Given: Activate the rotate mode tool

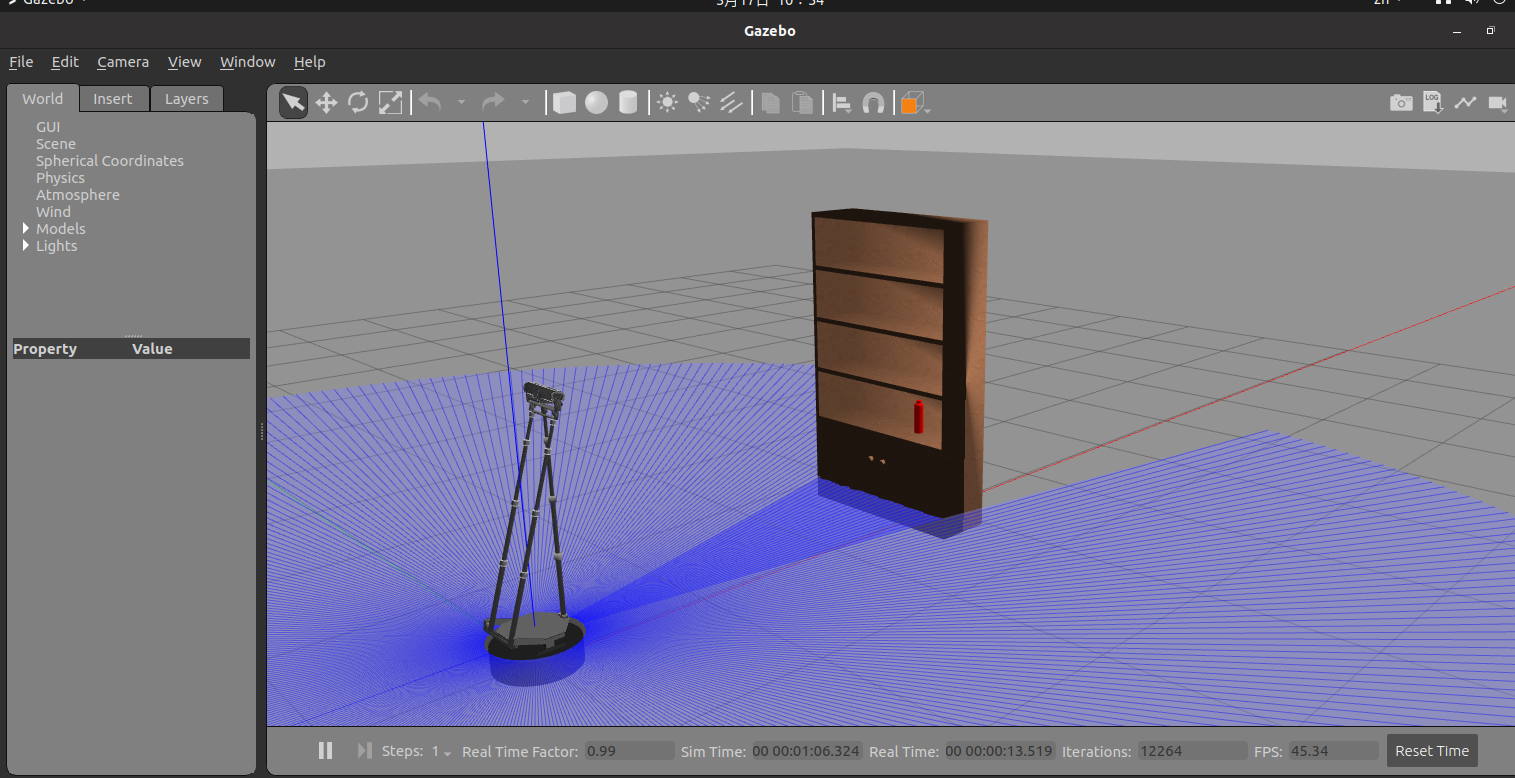Looking at the screenshot, I should 358,102.
